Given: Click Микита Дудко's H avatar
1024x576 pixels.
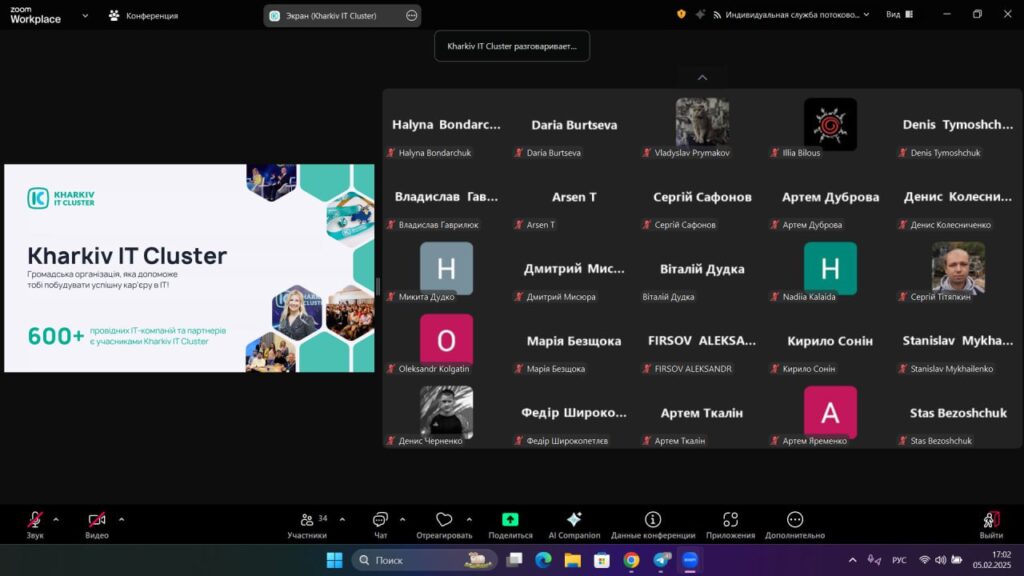Looking at the screenshot, I should pyautogui.click(x=446, y=268).
